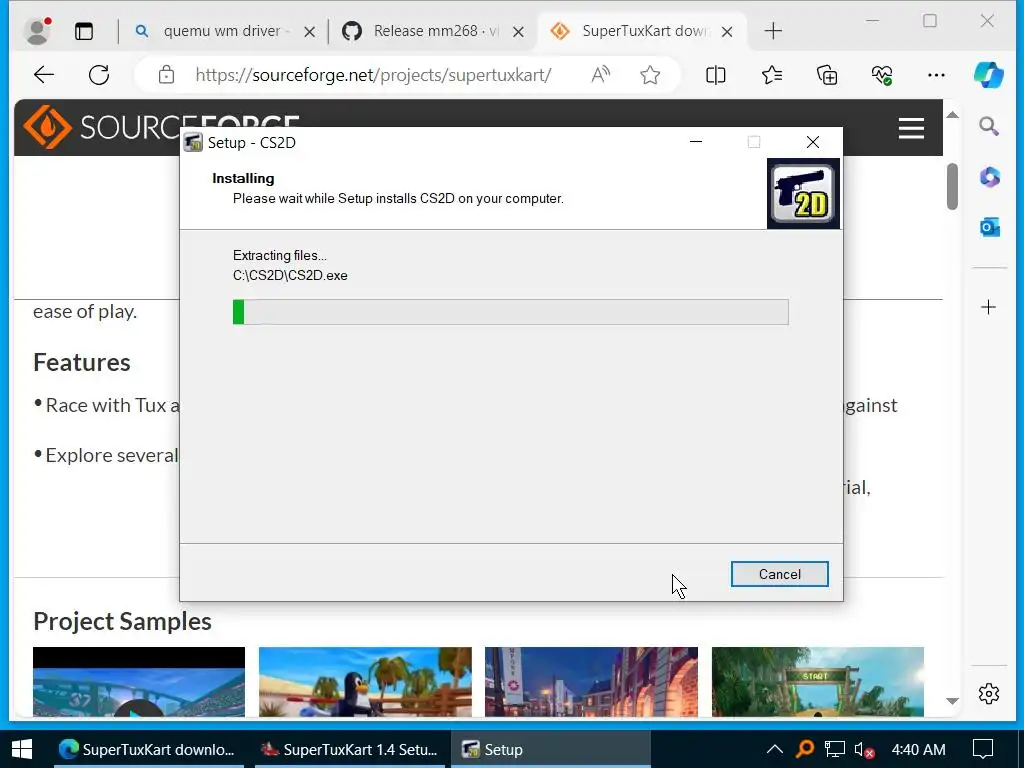Toggle Edge split screen view
Viewport: 1024px width, 768px height.
716,74
